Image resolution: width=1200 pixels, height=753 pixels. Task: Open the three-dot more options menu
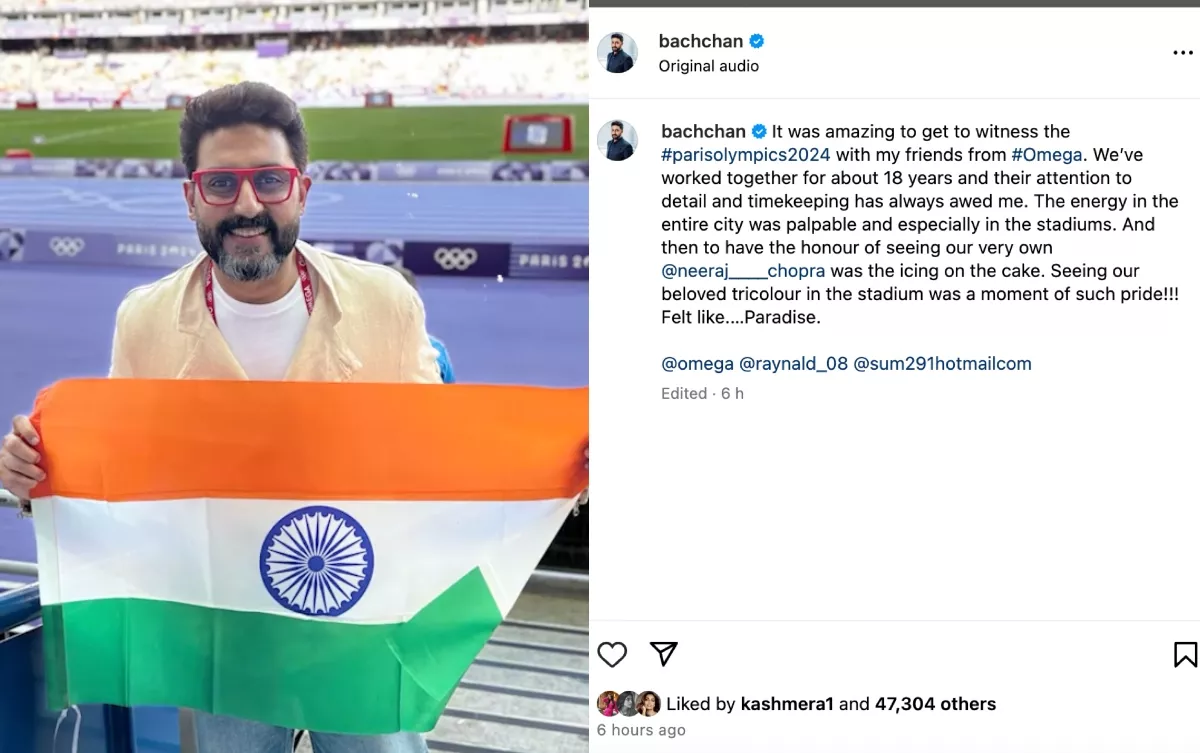[x=1183, y=53]
